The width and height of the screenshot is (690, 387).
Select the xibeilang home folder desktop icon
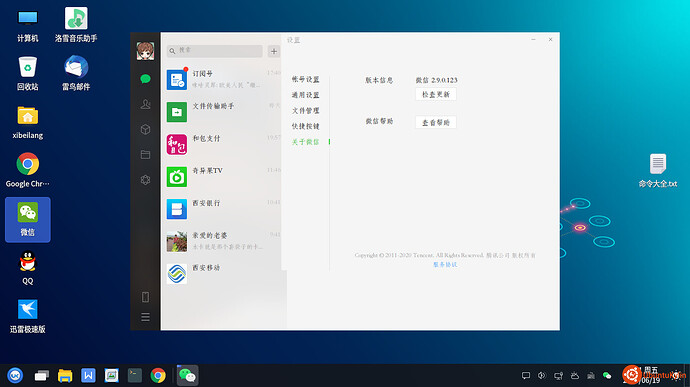[28, 122]
